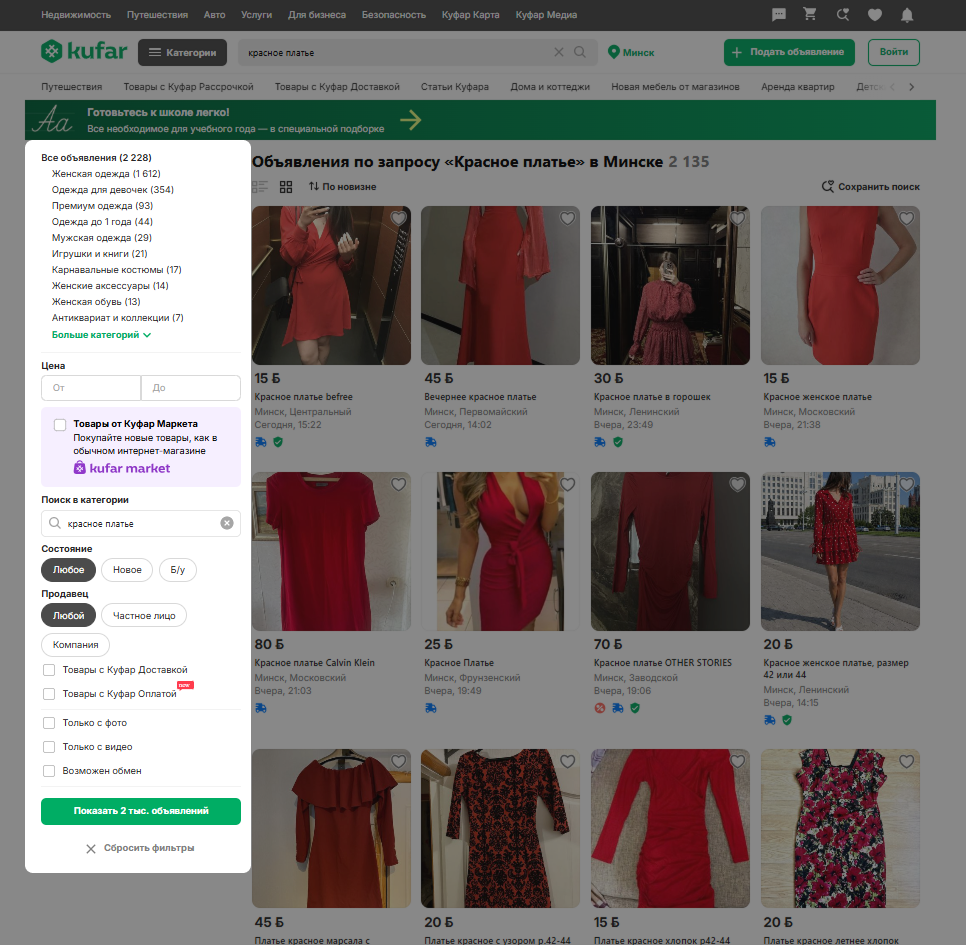The height and width of the screenshot is (945, 966).
Task: Open notifications bell icon
Action: click(907, 15)
